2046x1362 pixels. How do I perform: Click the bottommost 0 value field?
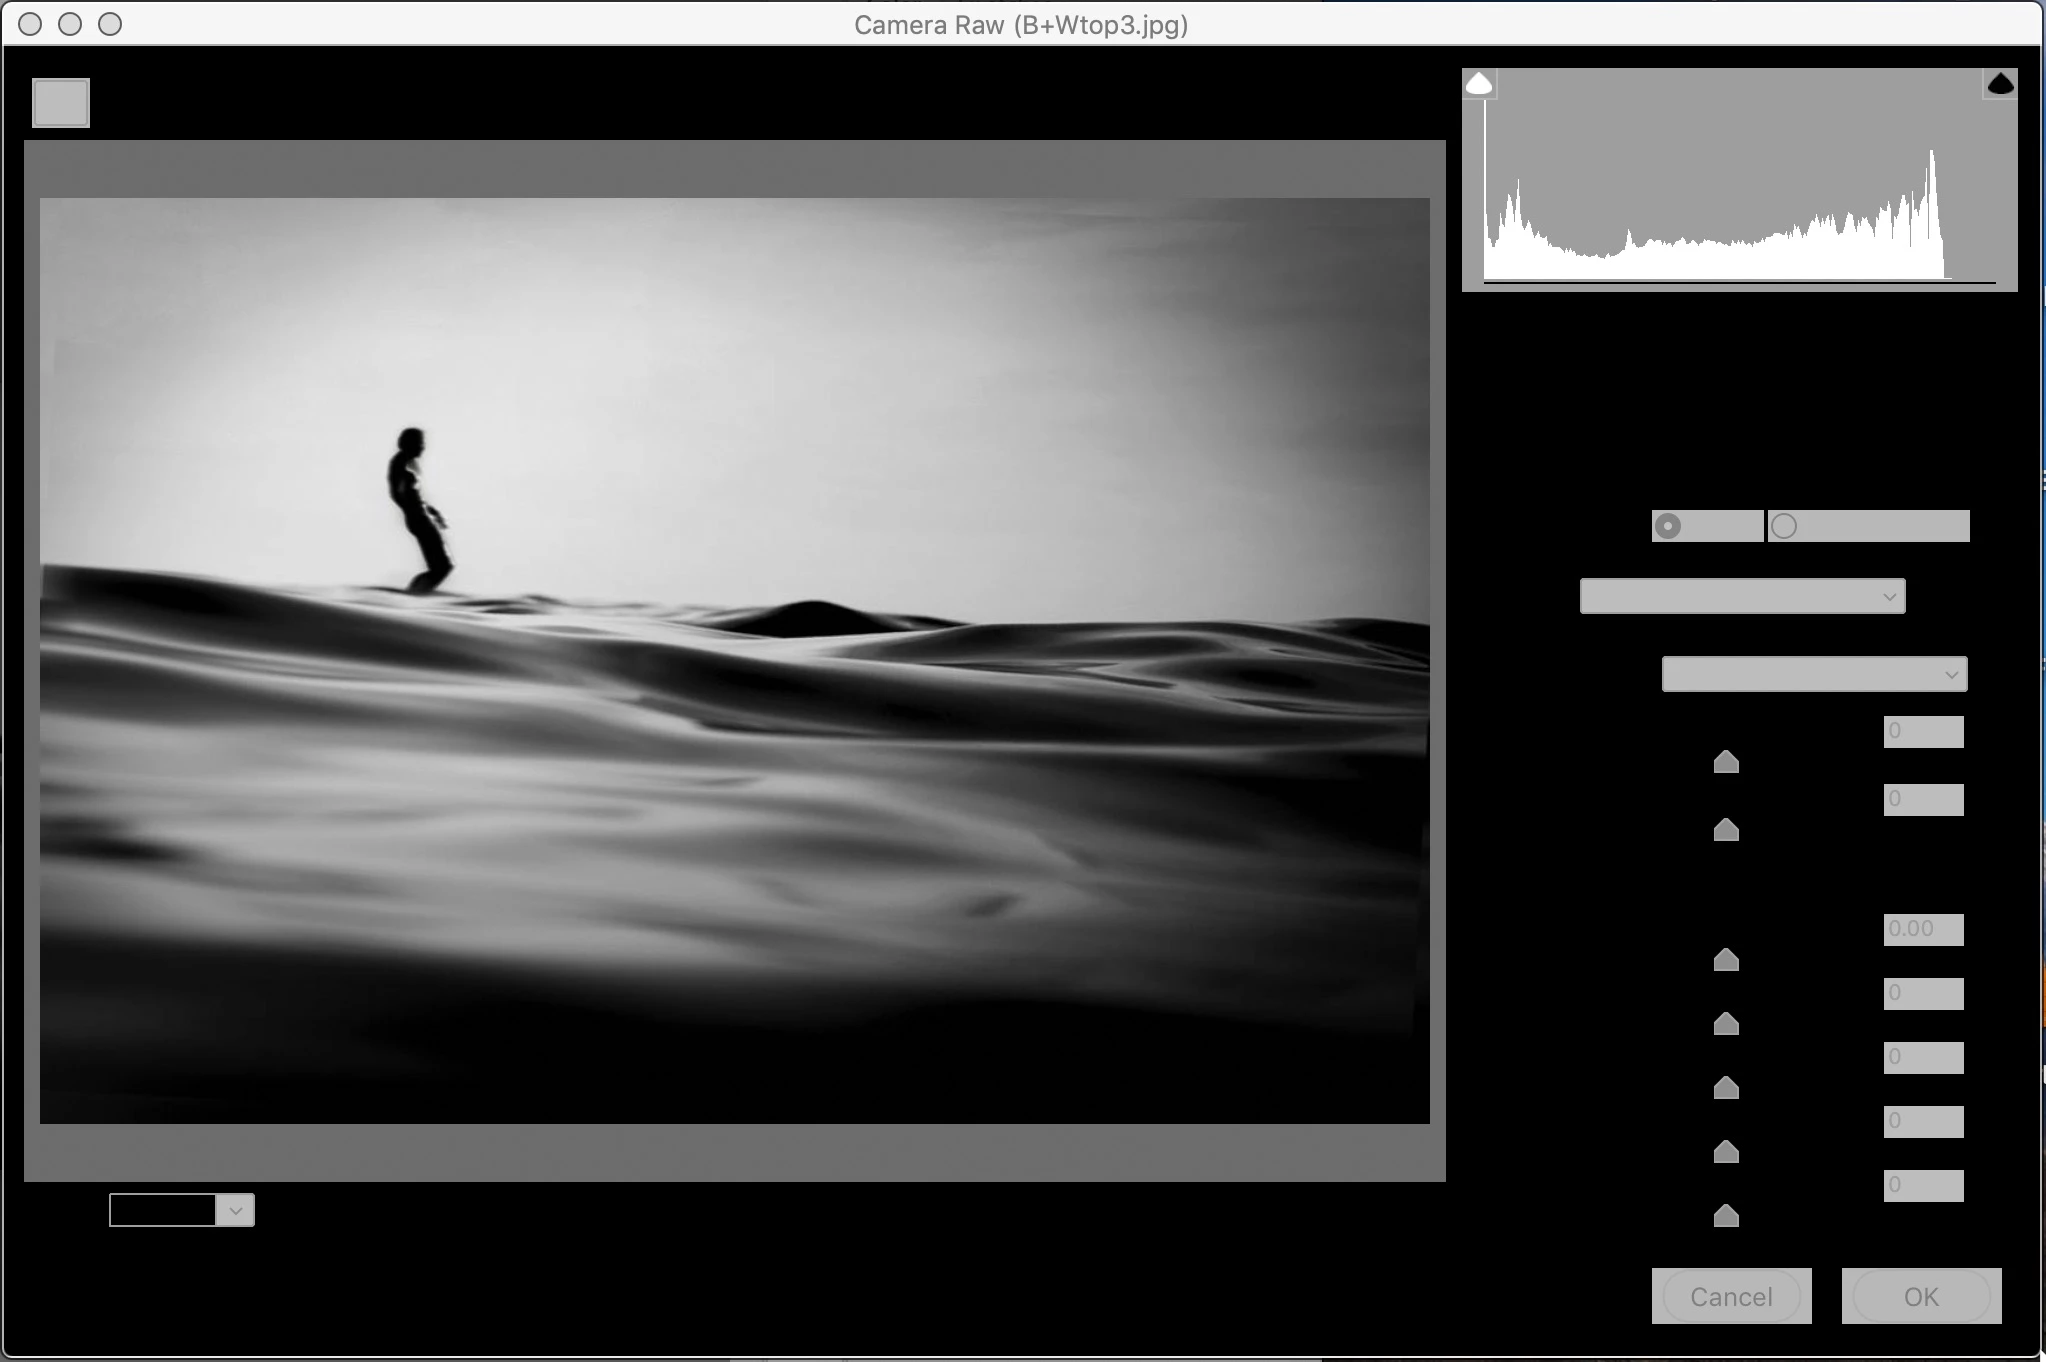point(1923,1186)
